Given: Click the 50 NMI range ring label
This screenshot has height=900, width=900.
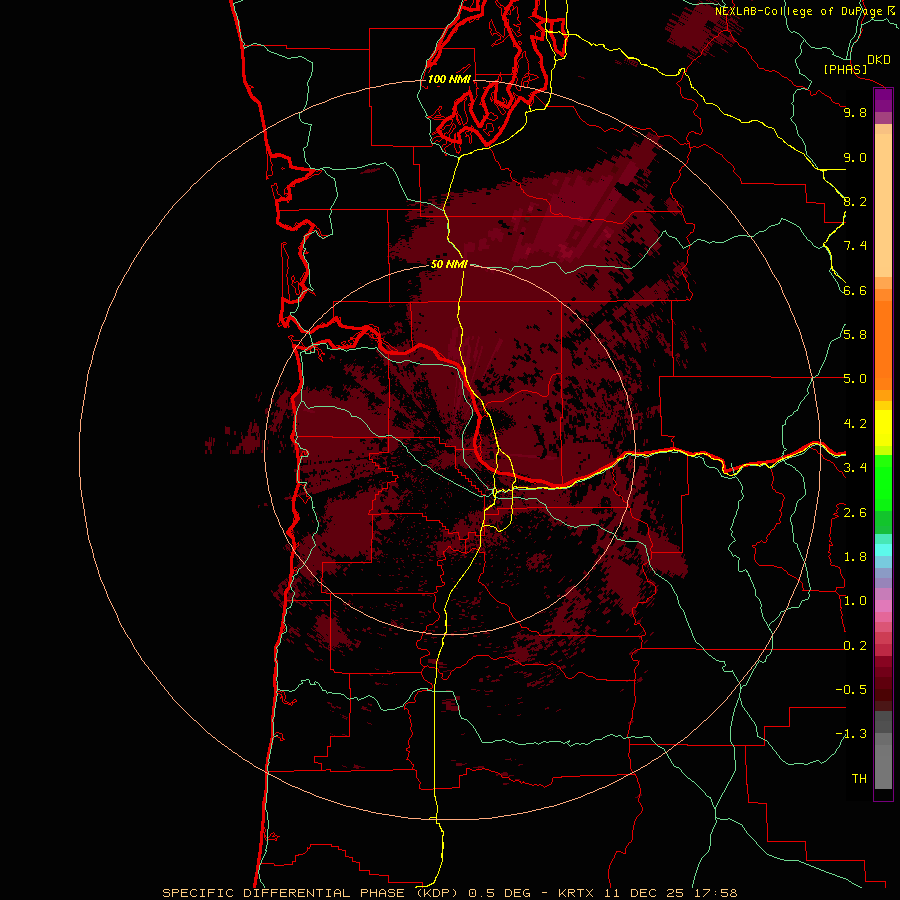Looking at the screenshot, I should tap(449, 264).
